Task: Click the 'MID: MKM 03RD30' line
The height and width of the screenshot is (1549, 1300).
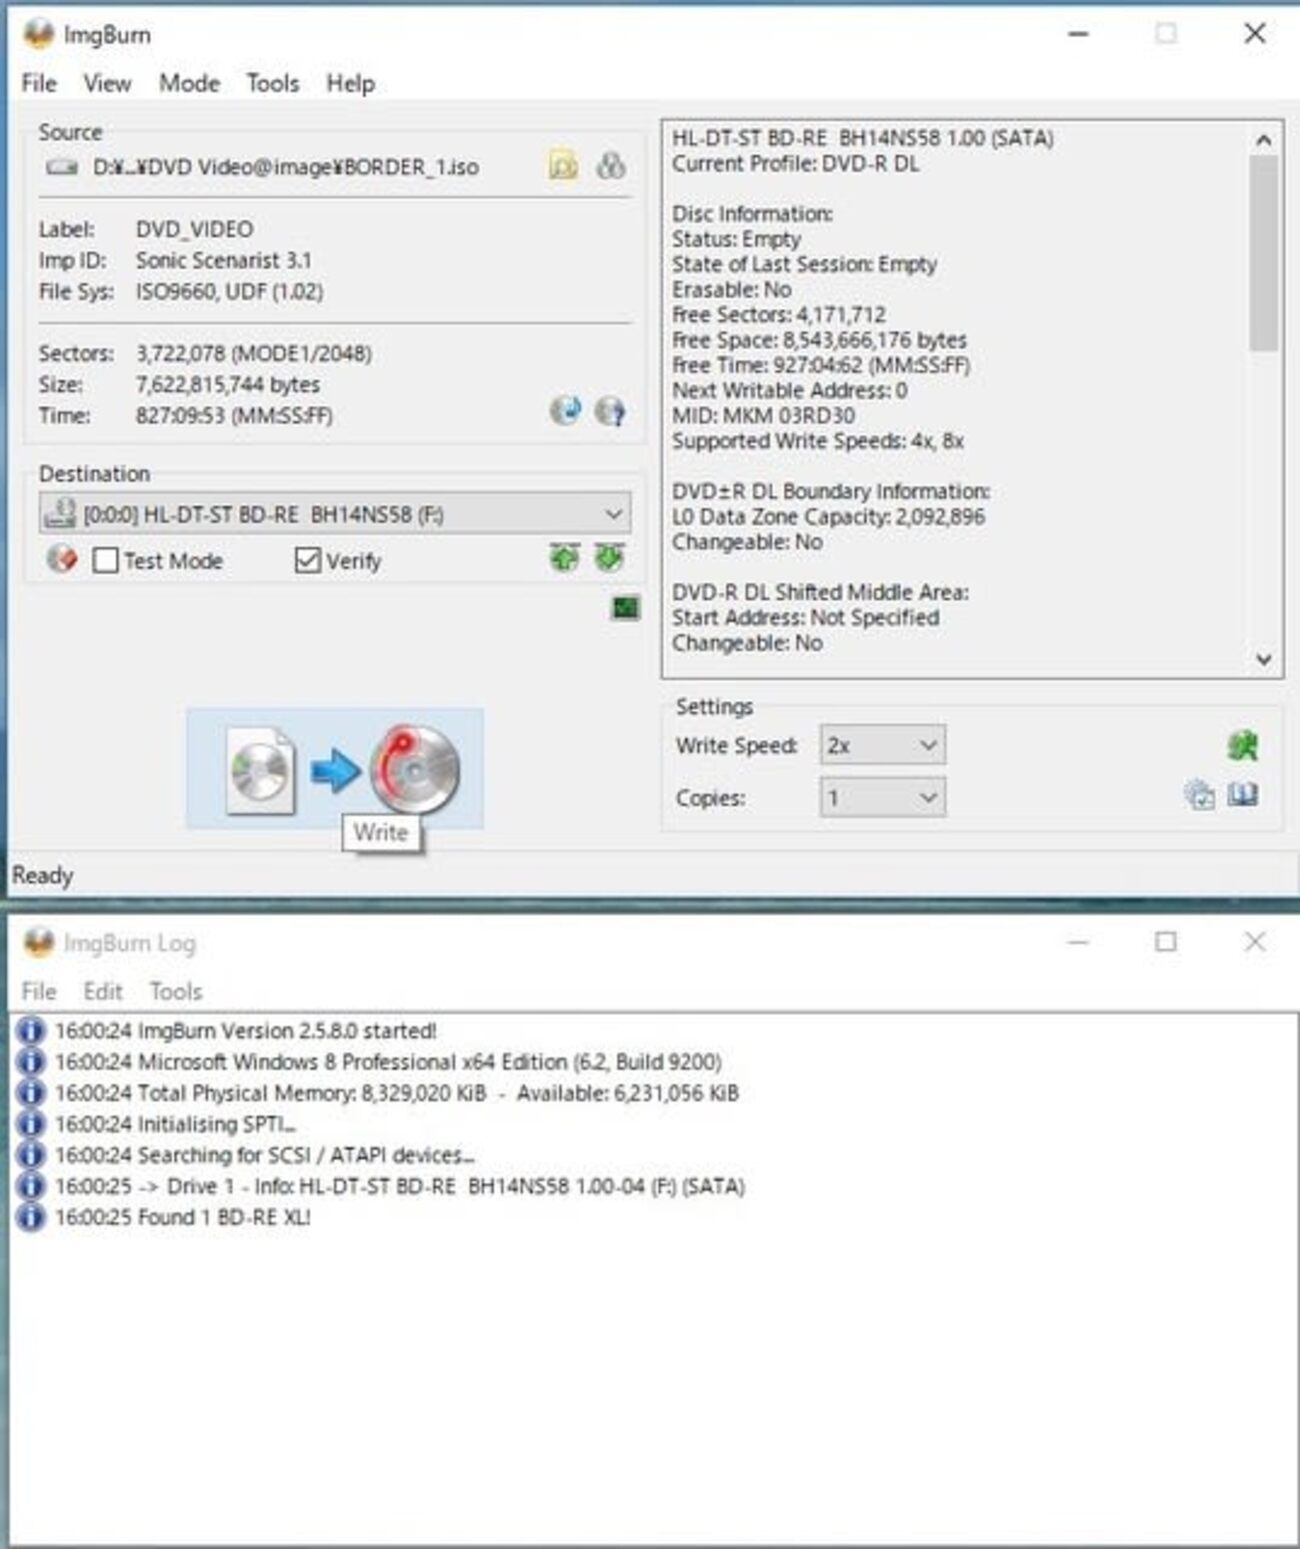Action: [x=763, y=416]
